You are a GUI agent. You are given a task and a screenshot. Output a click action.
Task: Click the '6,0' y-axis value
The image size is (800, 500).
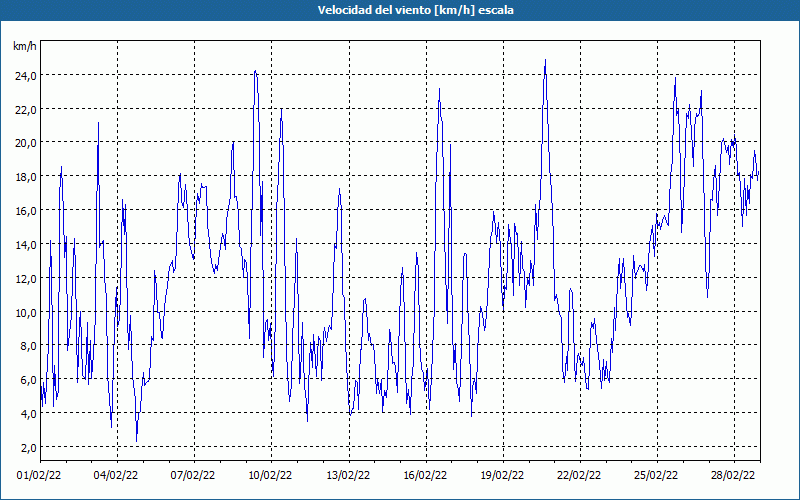tap(28, 380)
